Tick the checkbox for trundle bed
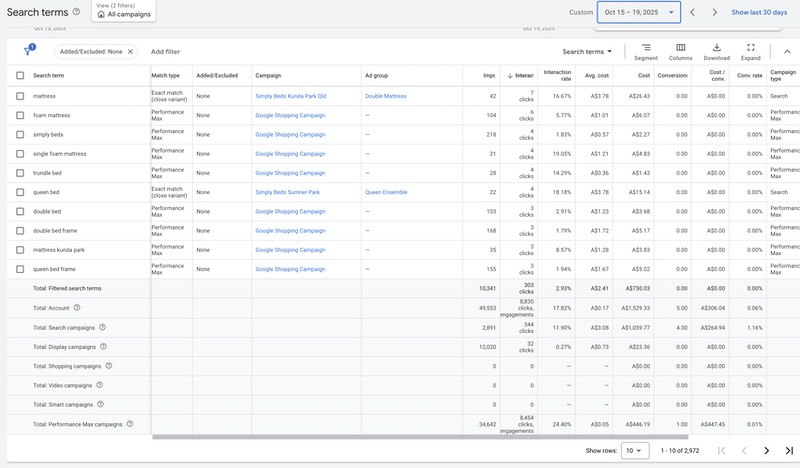The image size is (800, 468). click(20, 173)
